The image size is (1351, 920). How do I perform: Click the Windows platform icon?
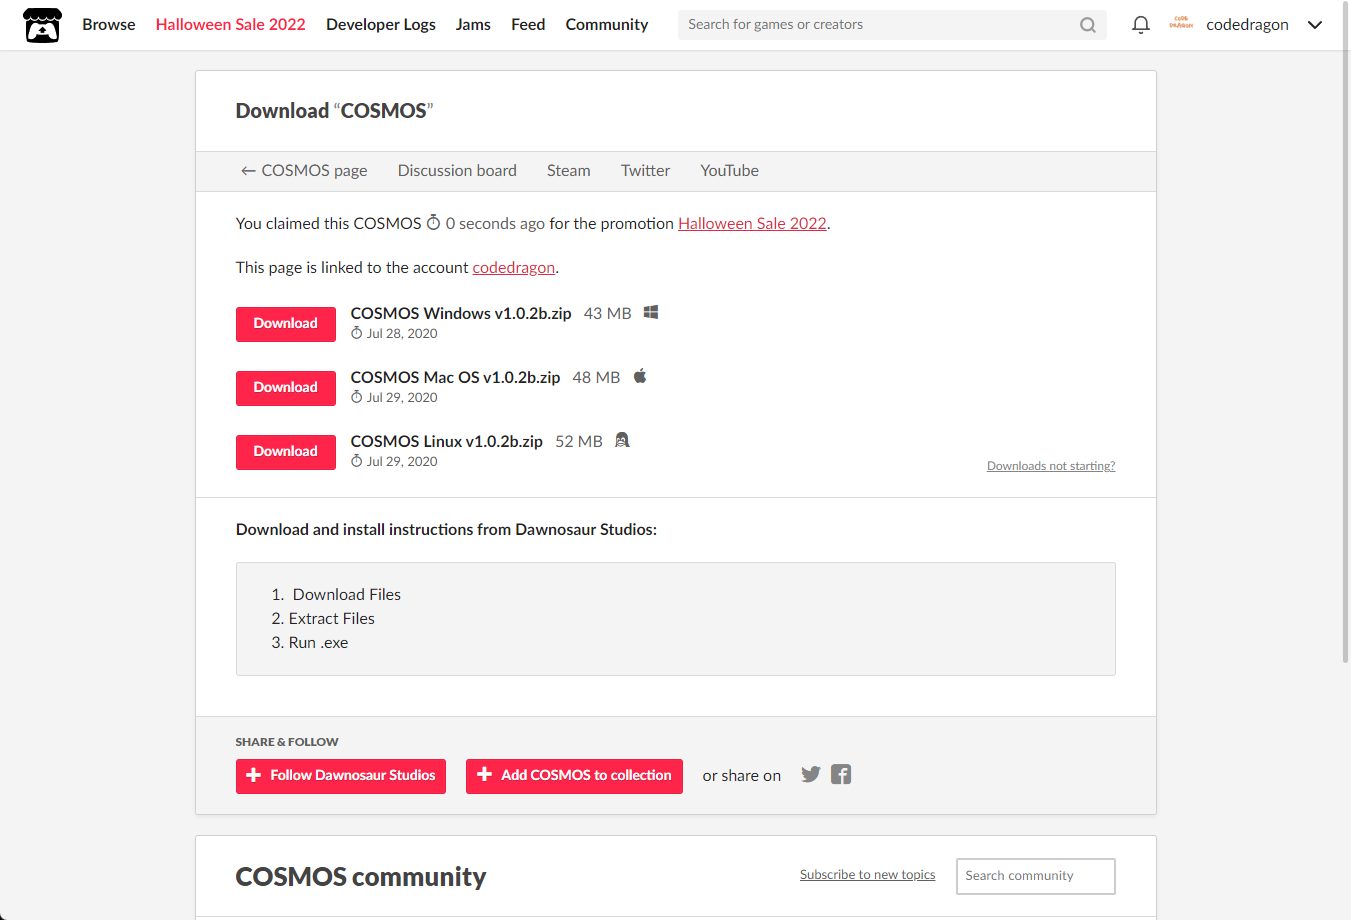pyautogui.click(x=651, y=312)
